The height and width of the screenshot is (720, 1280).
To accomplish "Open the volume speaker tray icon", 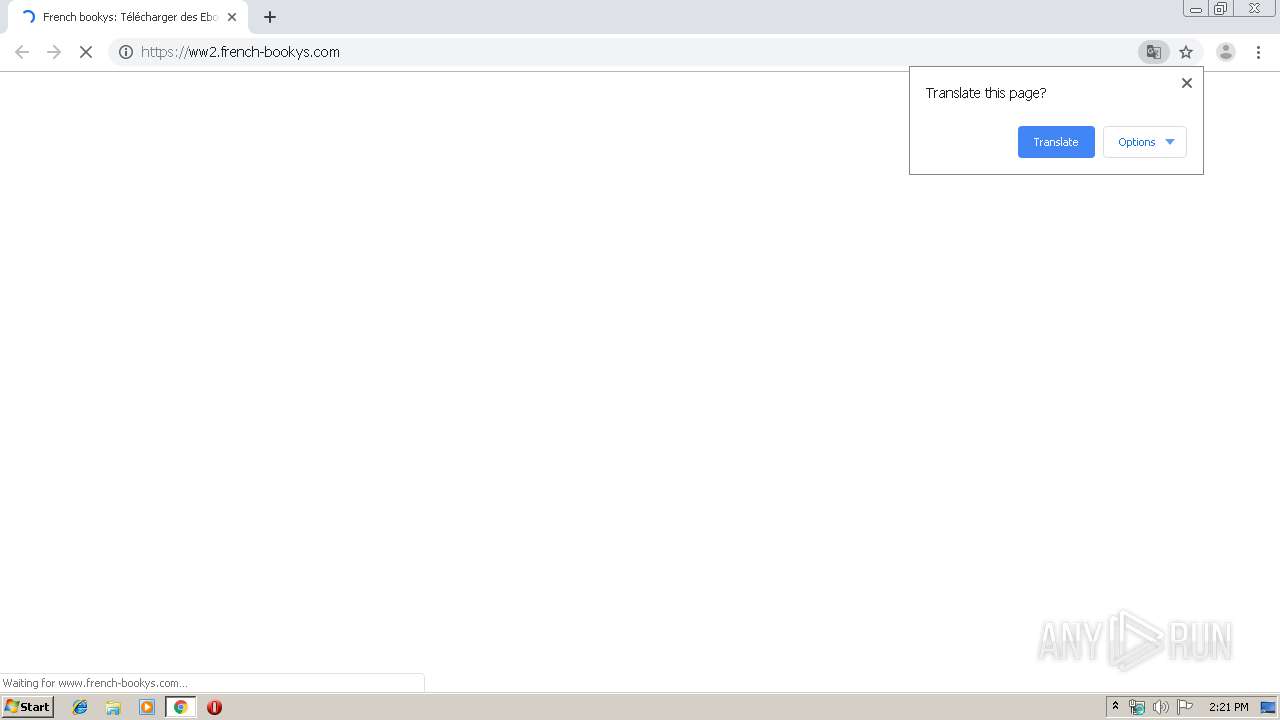I will coord(1161,707).
